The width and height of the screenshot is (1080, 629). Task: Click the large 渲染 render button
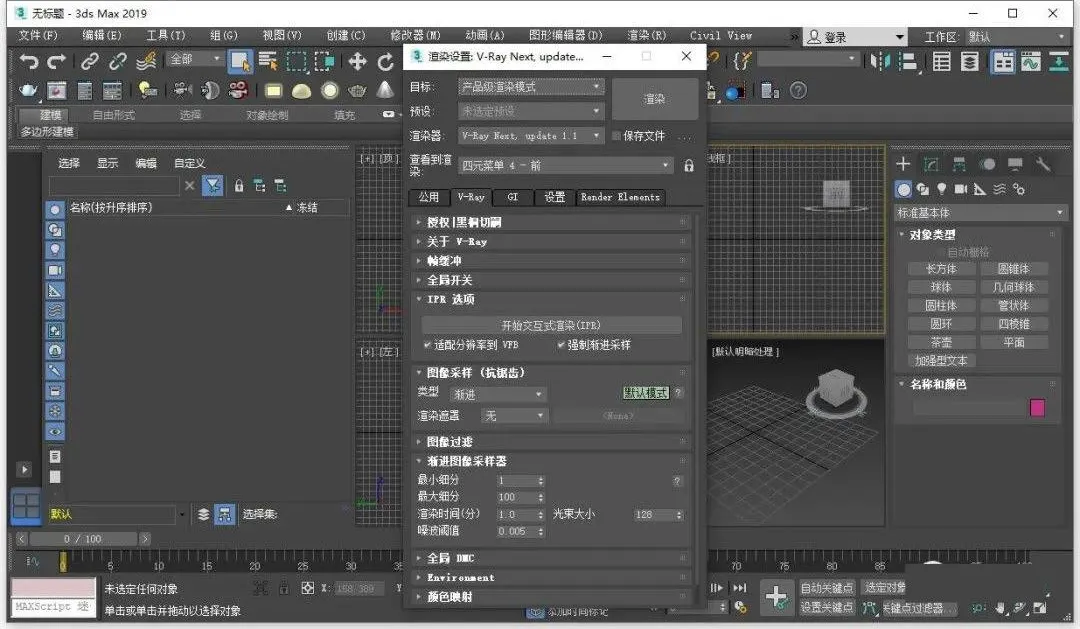click(x=654, y=99)
